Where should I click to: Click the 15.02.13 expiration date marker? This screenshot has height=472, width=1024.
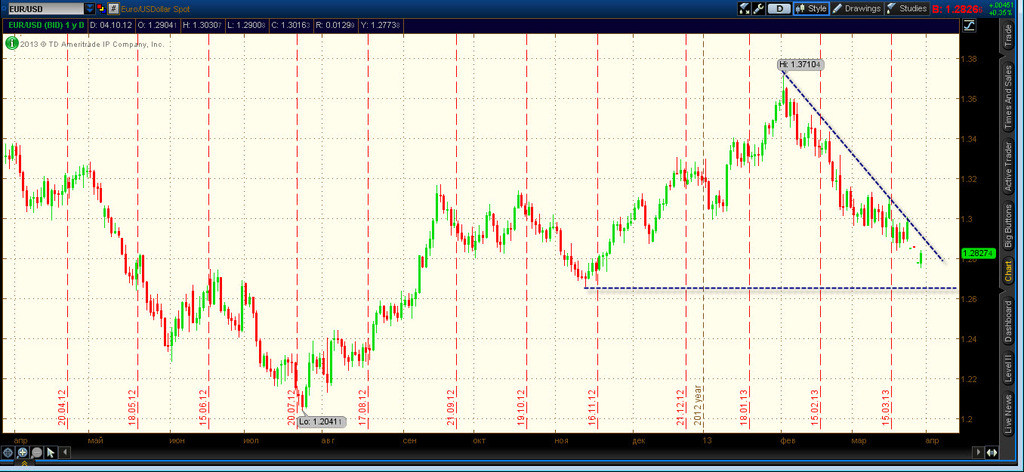(815, 407)
